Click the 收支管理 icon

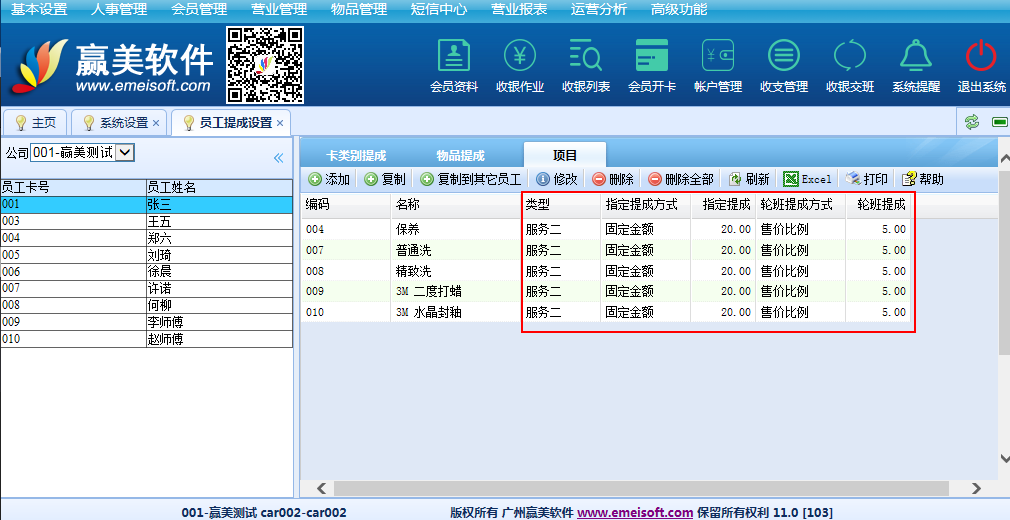pyautogui.click(x=784, y=56)
